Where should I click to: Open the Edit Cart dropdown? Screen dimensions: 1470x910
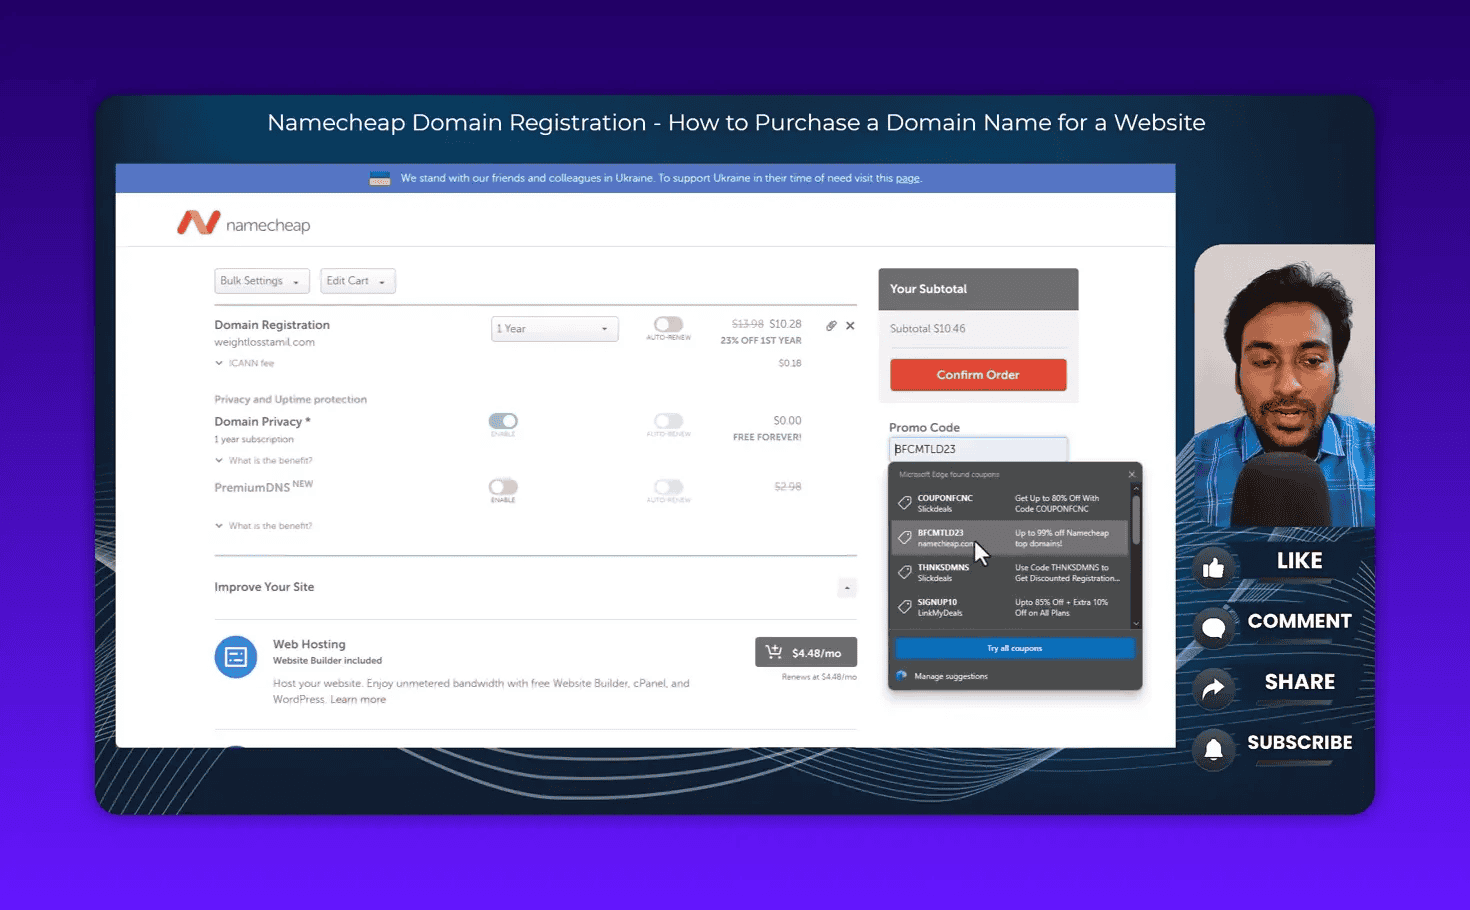pyautogui.click(x=357, y=280)
